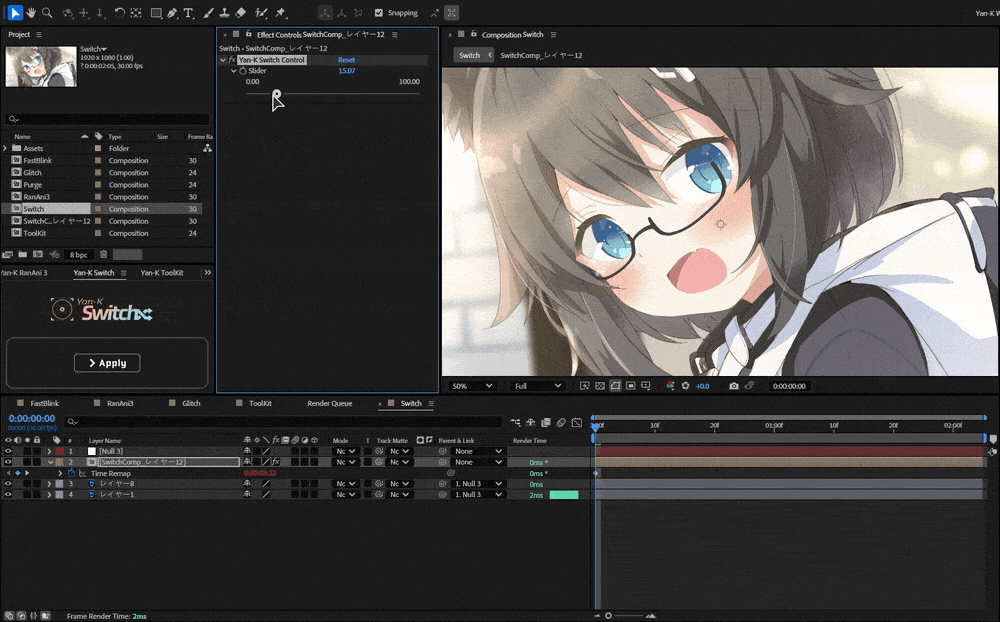Click the Switch breadcrumb in Composition viewer
Screen dimensions: 1000x622
[x=469, y=56]
